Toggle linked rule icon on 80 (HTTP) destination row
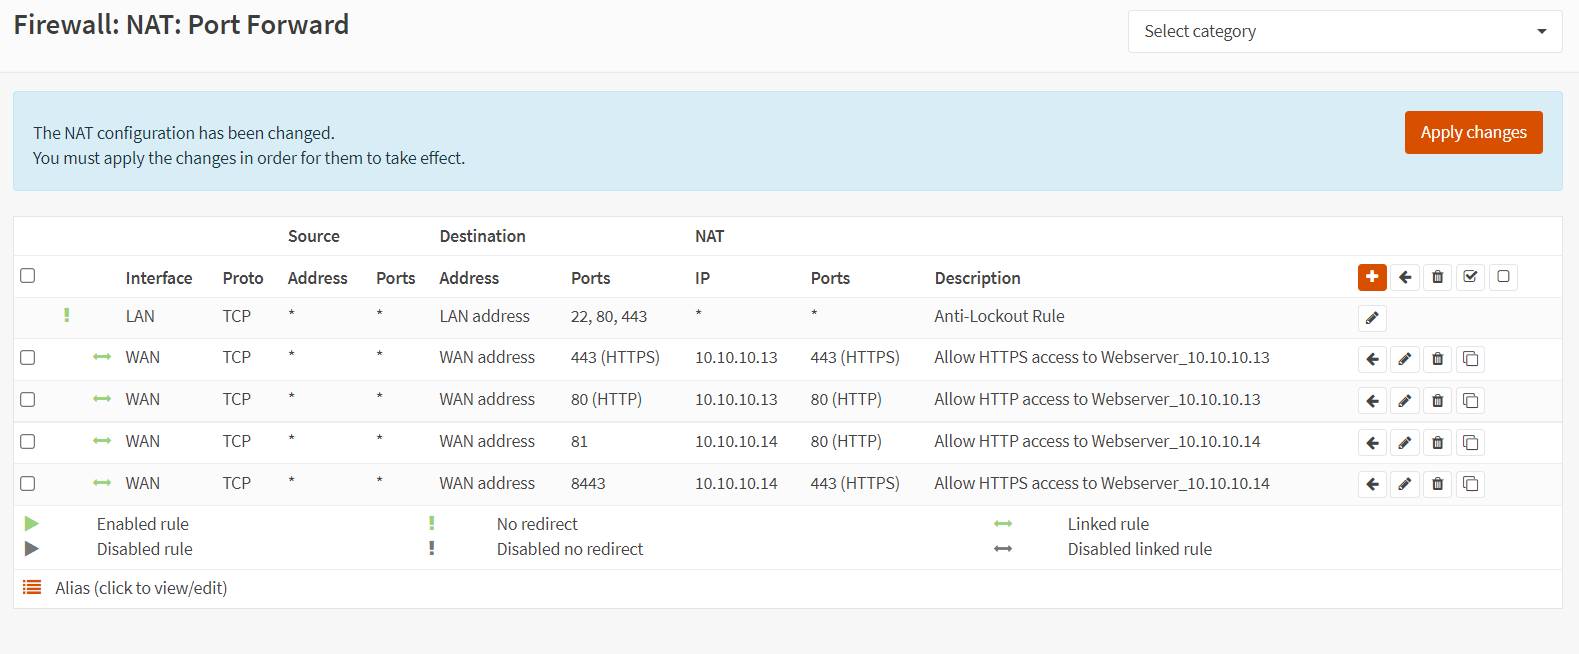This screenshot has height=654, width=1579. coord(102,399)
